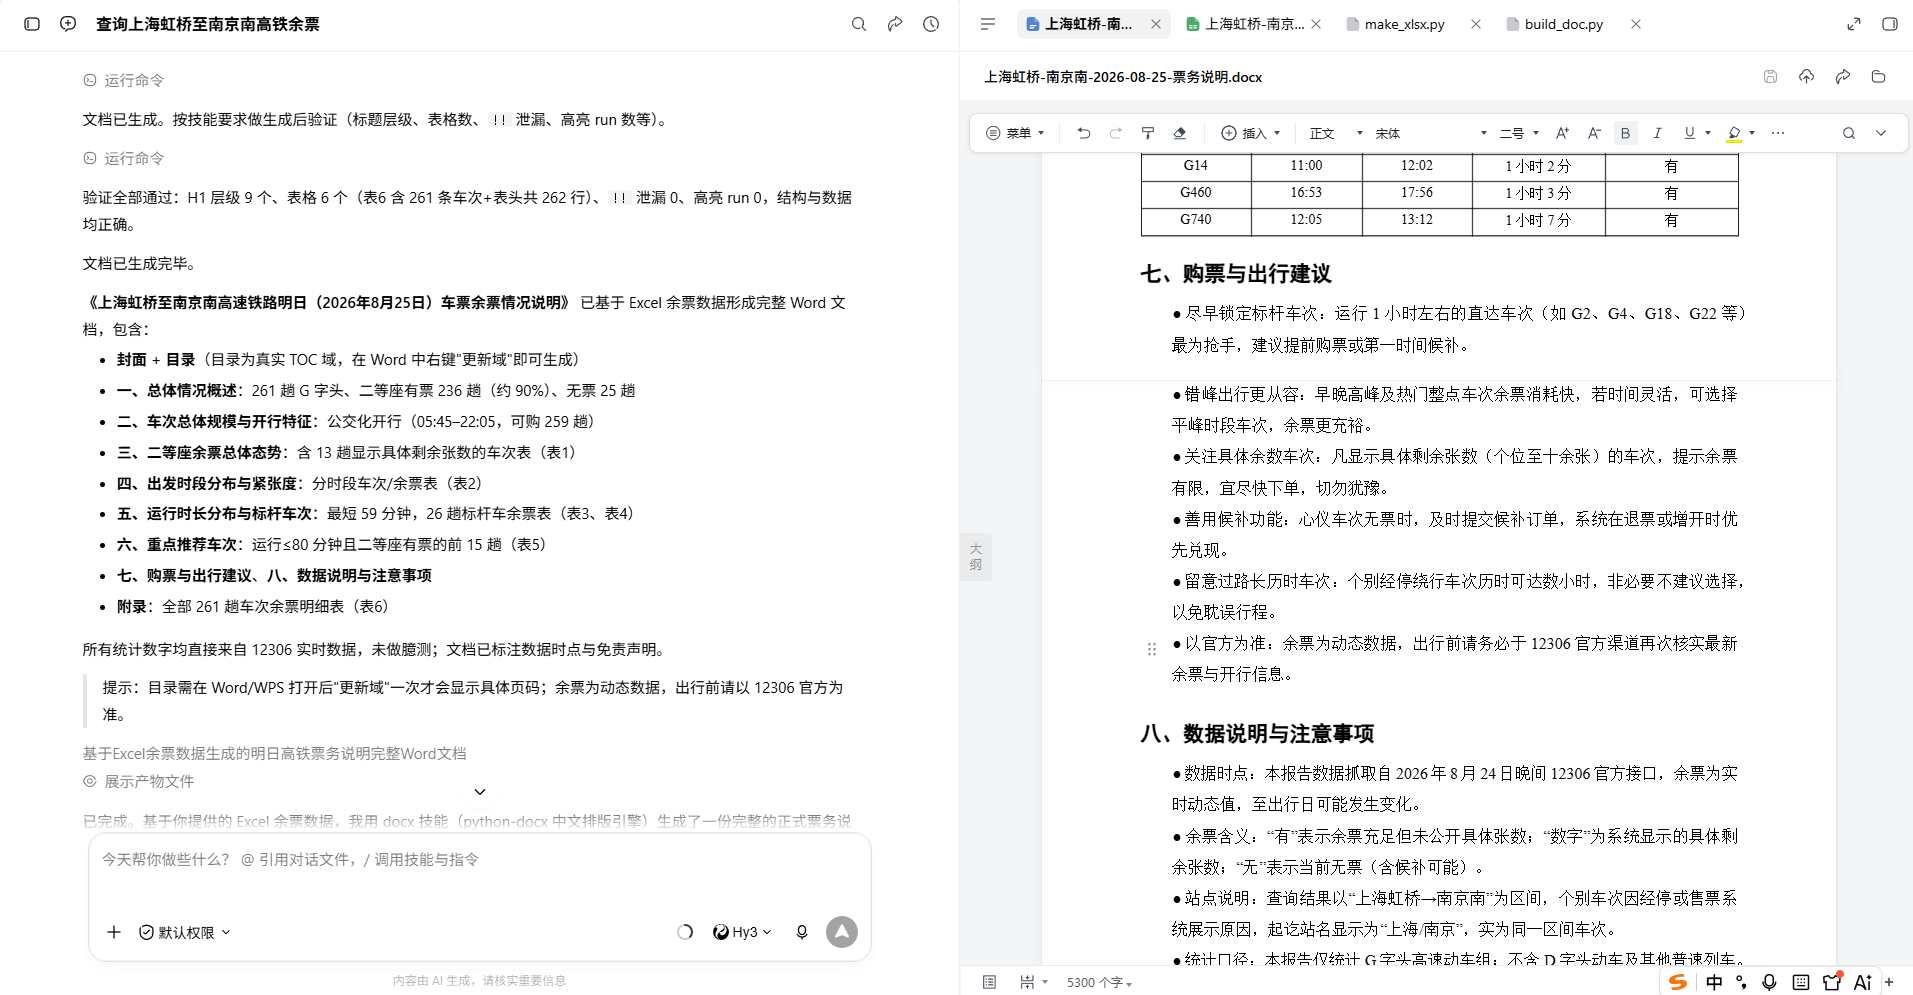Share the docx file via arrow icon
This screenshot has height=995, width=1913.
[x=1842, y=77]
